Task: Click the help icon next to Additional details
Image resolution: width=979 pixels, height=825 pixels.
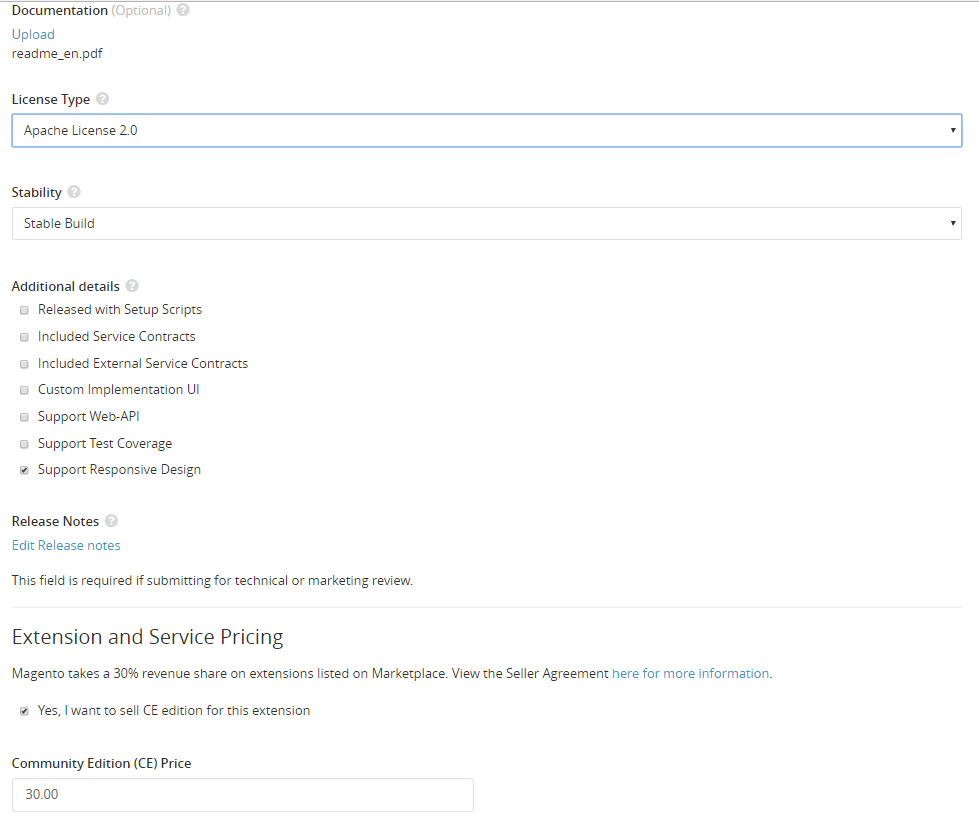Action: point(132,287)
